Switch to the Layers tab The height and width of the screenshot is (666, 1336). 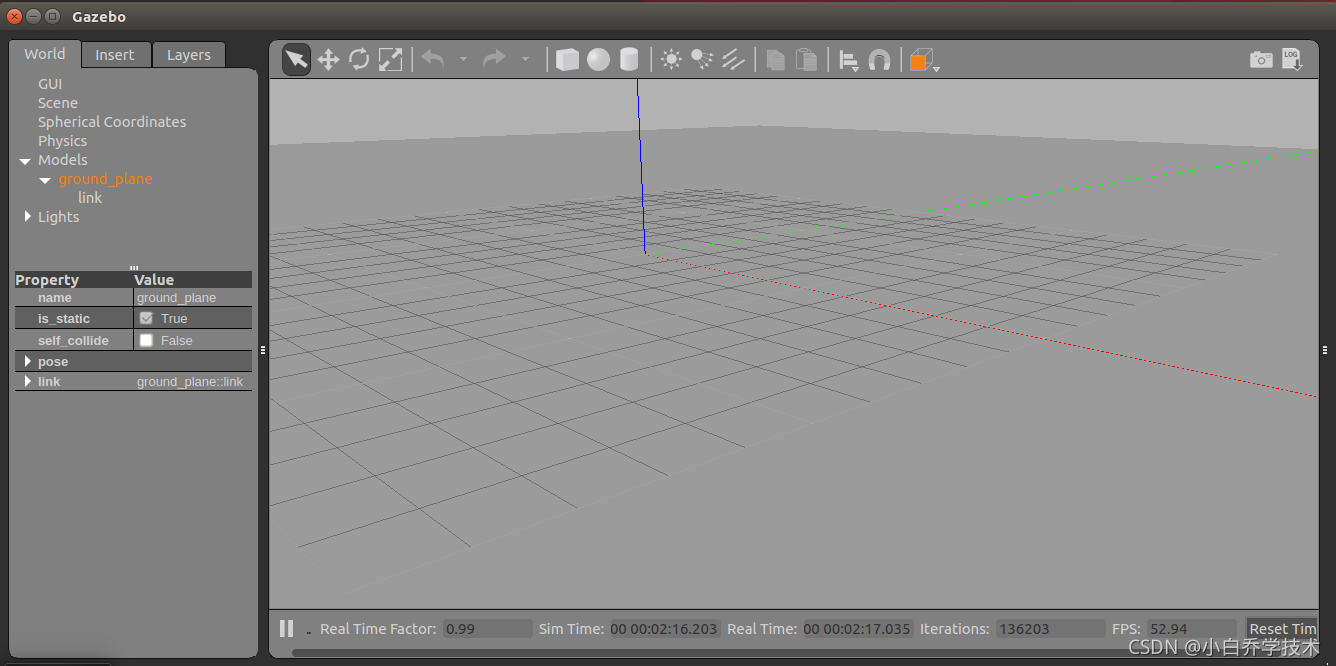[189, 55]
